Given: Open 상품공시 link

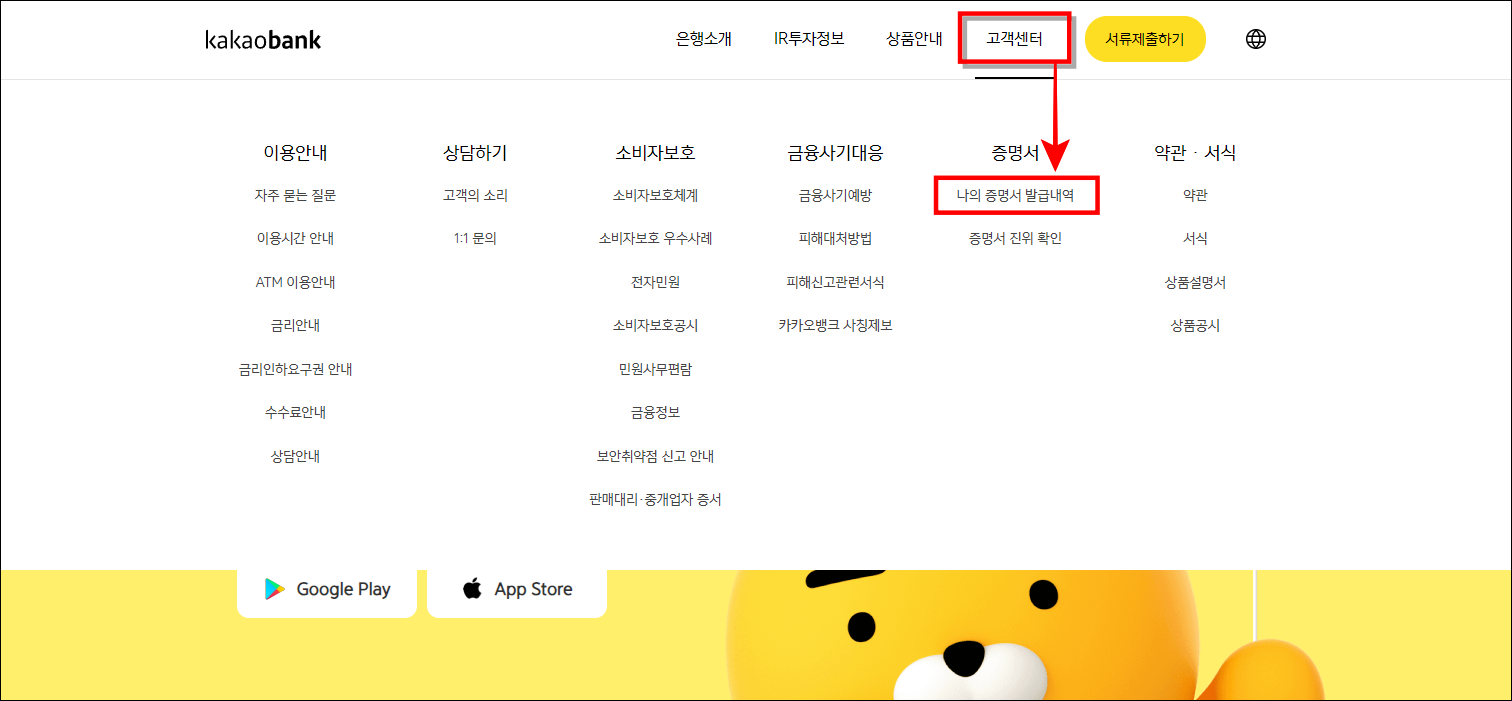Looking at the screenshot, I should click(x=1195, y=325).
